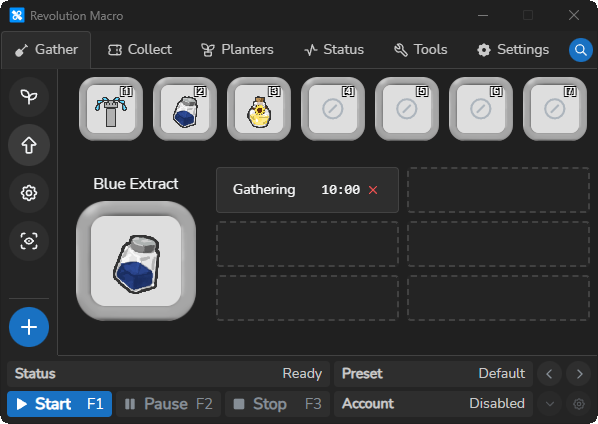Image resolution: width=598 pixels, height=424 pixels.
Task: Switch to the Settings tab
Action: (513, 50)
